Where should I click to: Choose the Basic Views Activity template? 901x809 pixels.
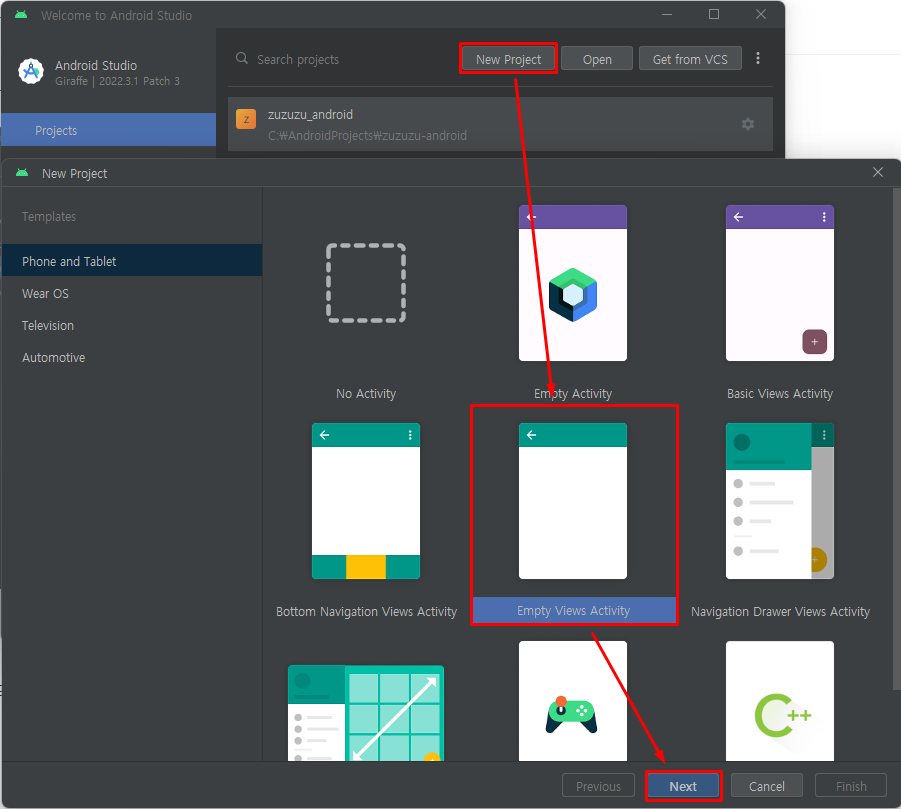(x=779, y=283)
